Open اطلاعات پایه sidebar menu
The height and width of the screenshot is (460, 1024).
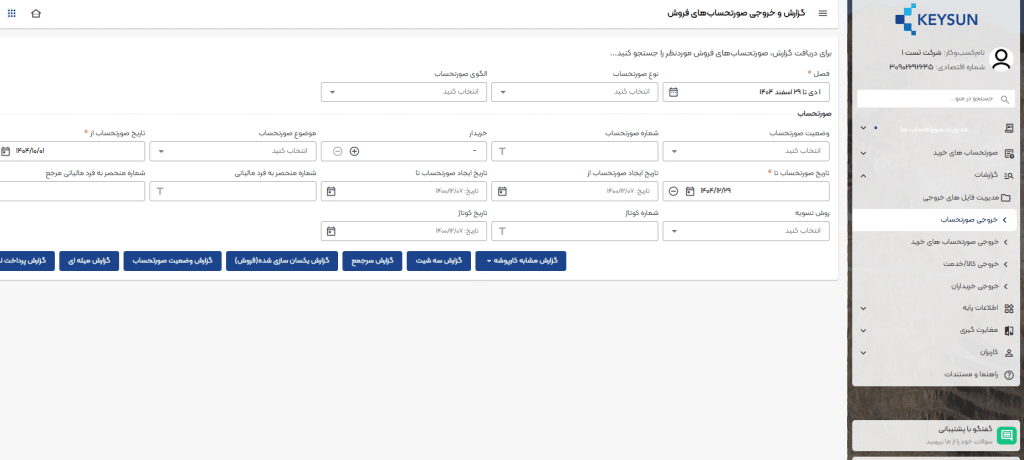pos(940,307)
